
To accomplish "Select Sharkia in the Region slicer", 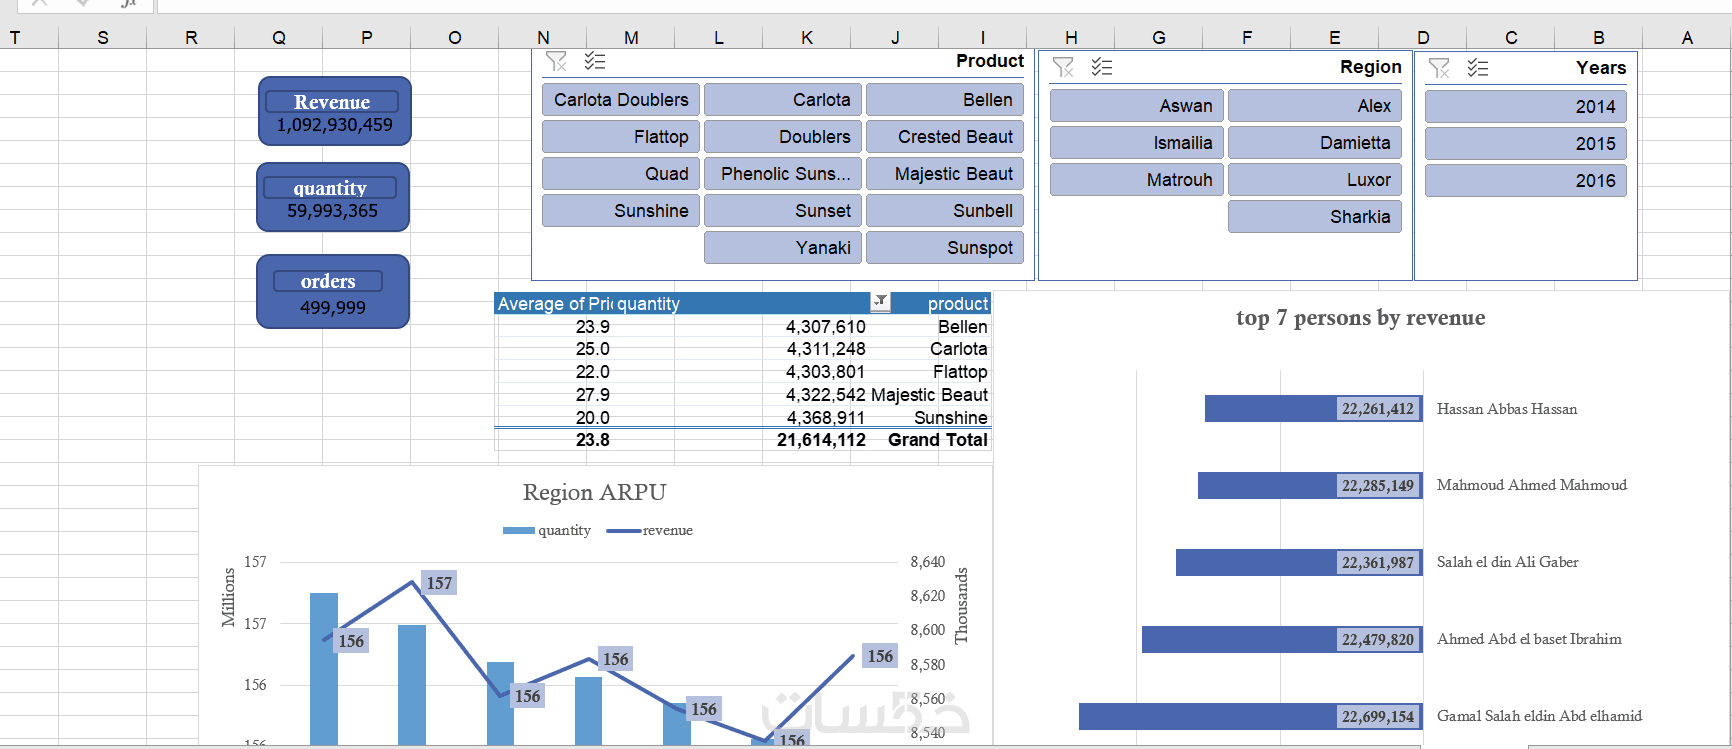I will [1315, 217].
